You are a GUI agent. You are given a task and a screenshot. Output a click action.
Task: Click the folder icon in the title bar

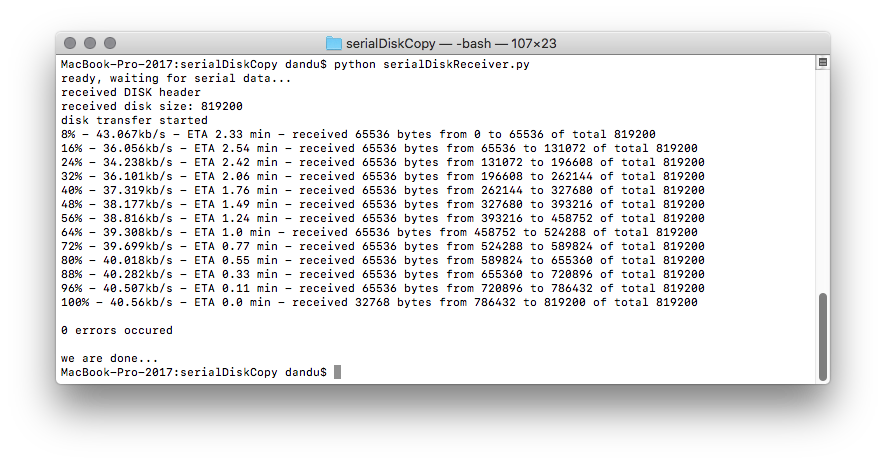334,43
